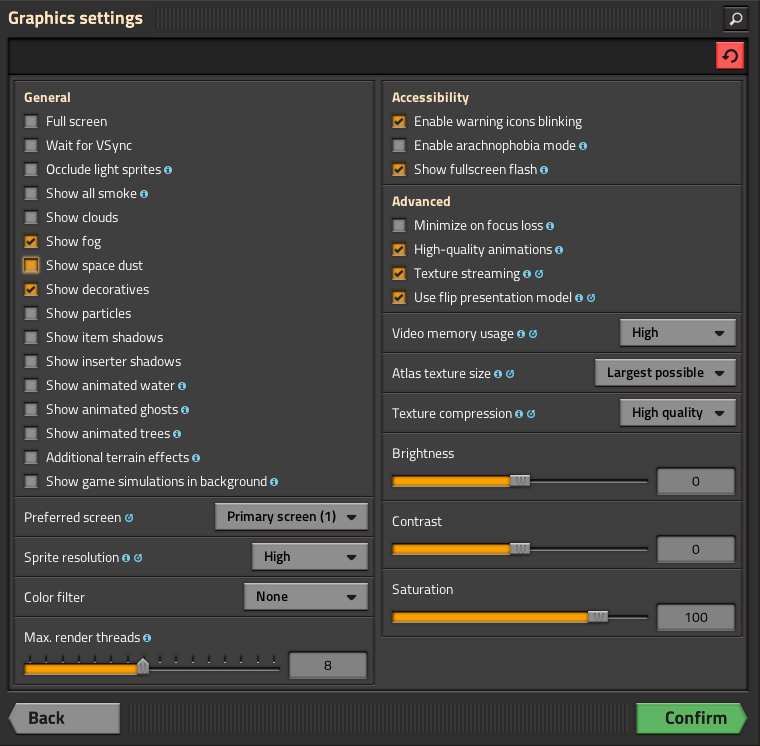760x746 pixels.
Task: Click restart icon next to Preferred screen
Action: [129, 518]
